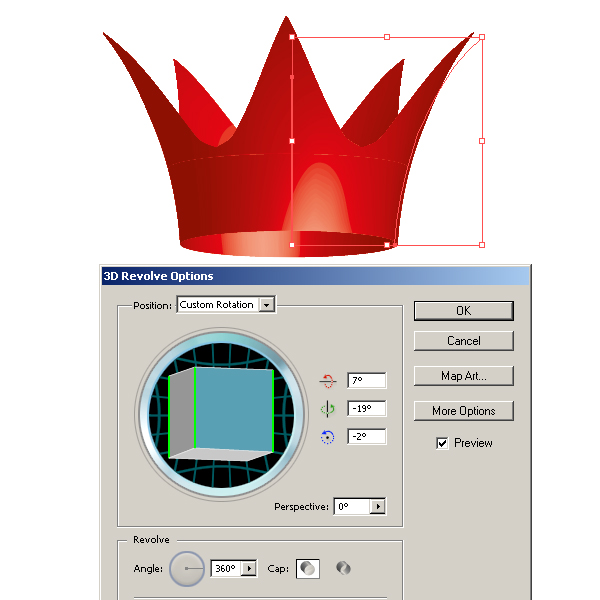Click the right-middle bounding box handle
Viewport: 600px width, 600px height.
pyautogui.click(x=482, y=141)
